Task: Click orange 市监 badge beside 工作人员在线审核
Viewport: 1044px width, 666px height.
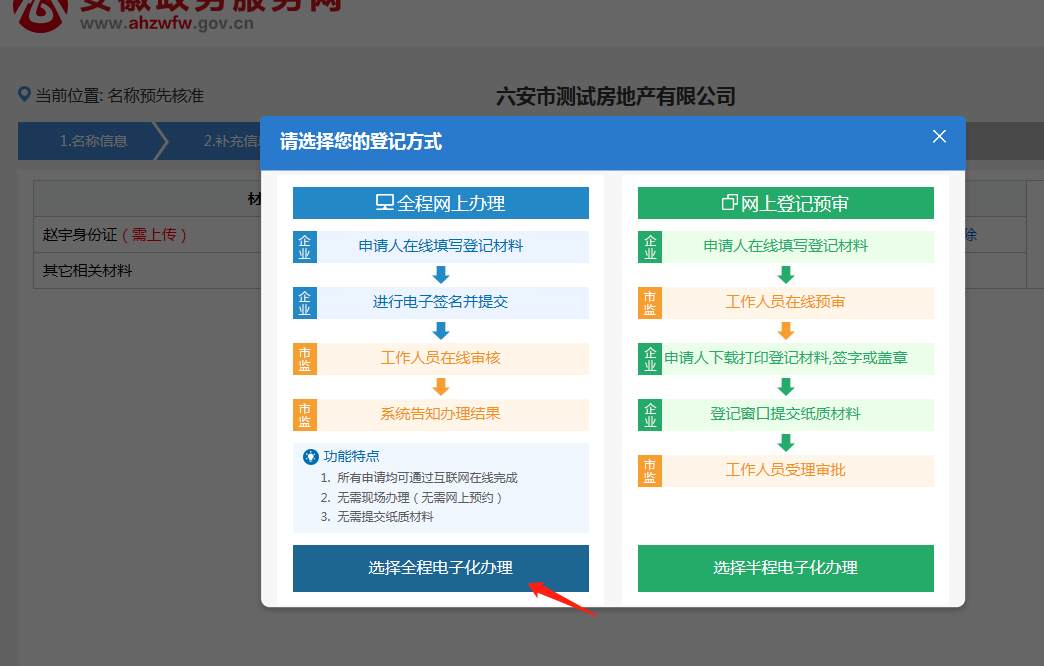Action: [x=304, y=359]
